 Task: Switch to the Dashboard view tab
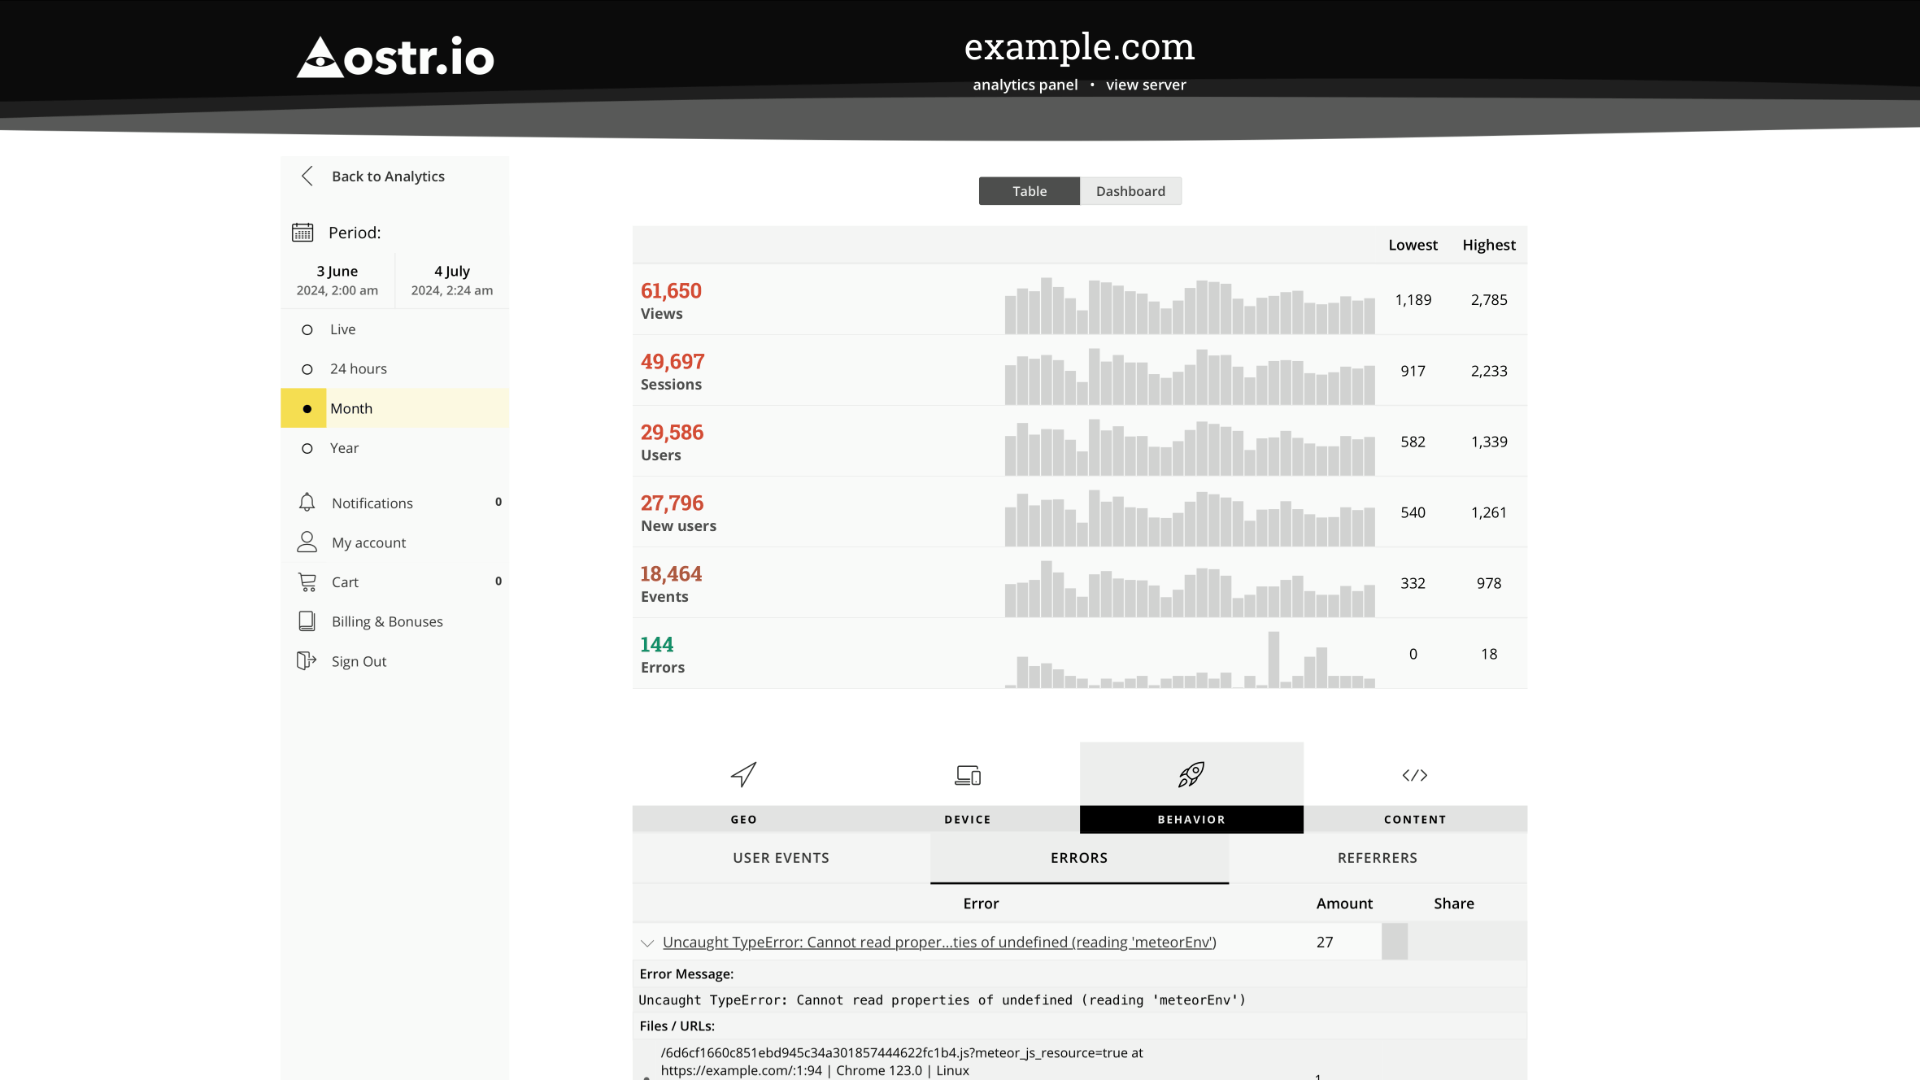pyautogui.click(x=1130, y=191)
